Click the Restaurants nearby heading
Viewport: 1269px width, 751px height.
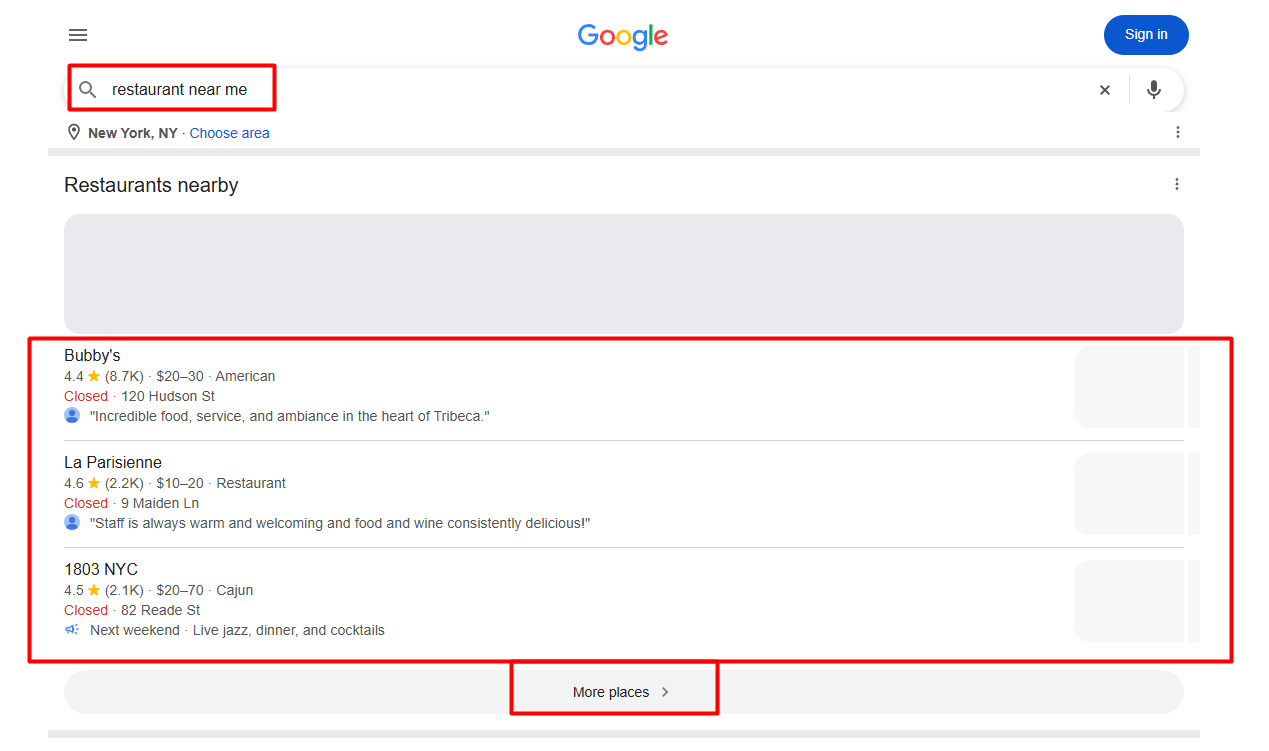click(151, 185)
